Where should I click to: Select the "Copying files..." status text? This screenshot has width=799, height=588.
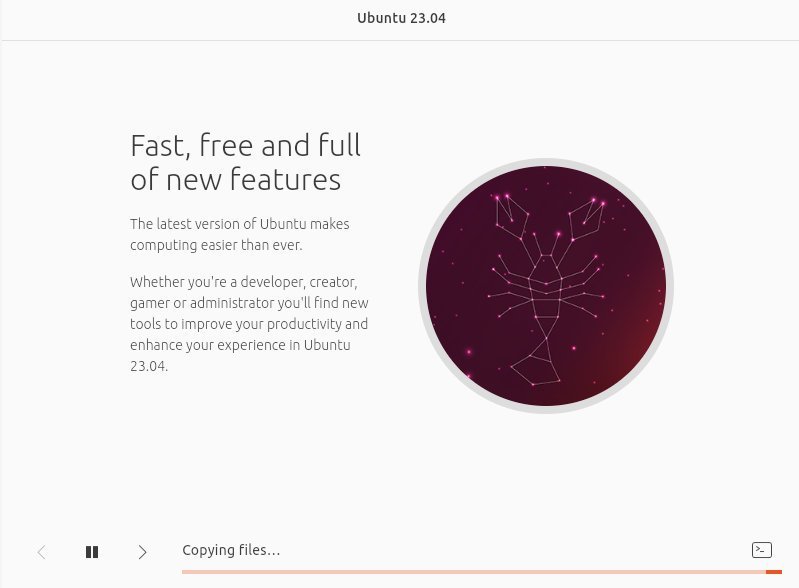pyautogui.click(x=231, y=550)
